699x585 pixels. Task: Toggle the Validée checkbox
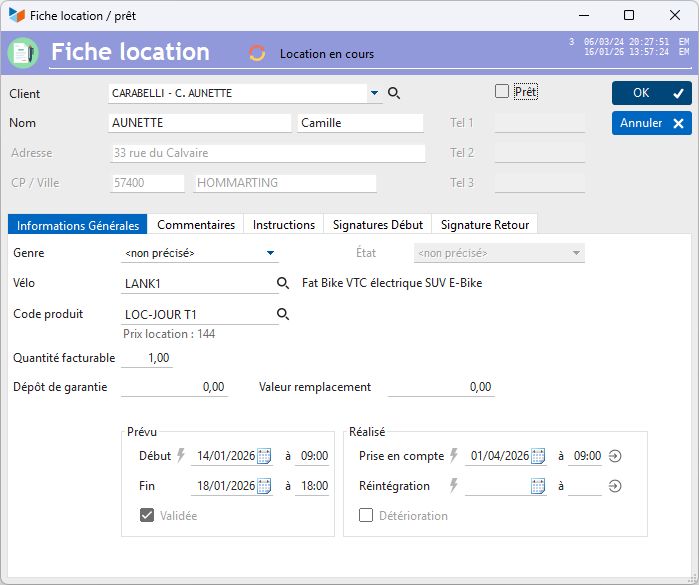147,515
